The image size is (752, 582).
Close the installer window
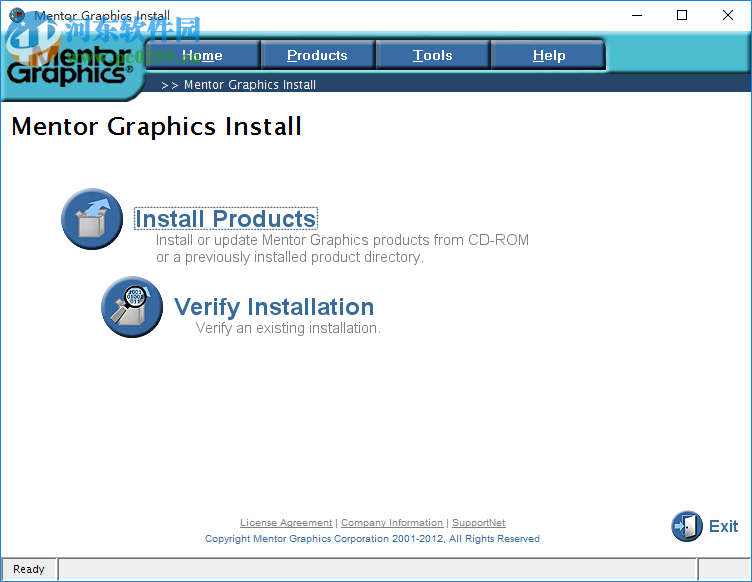pos(728,15)
